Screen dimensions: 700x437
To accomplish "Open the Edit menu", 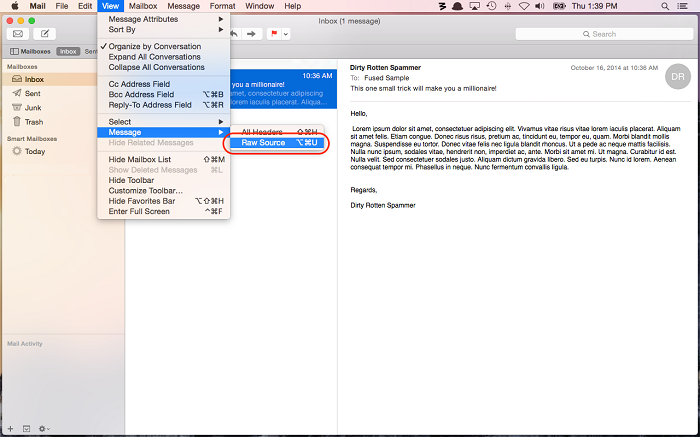I will (85, 6).
